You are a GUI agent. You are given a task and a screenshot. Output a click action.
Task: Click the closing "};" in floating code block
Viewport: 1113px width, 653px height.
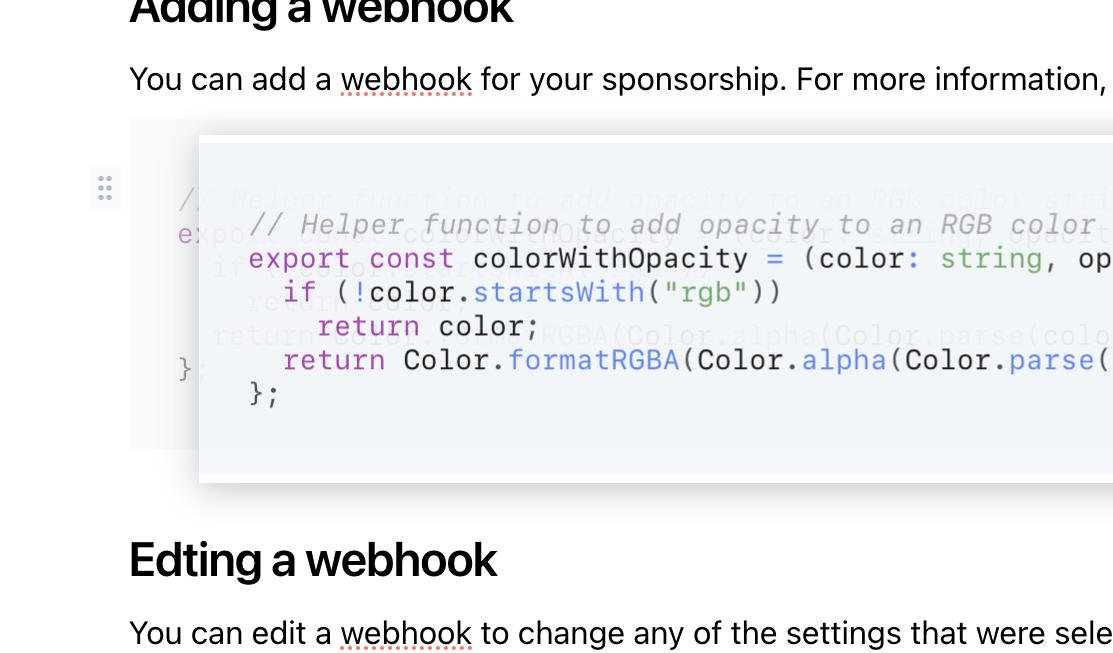click(x=264, y=394)
